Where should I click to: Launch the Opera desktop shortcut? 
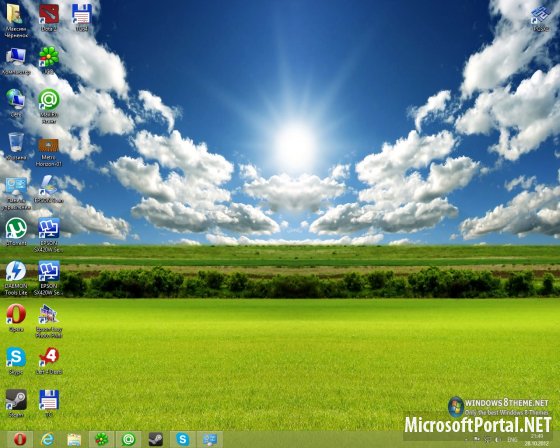coord(16,318)
